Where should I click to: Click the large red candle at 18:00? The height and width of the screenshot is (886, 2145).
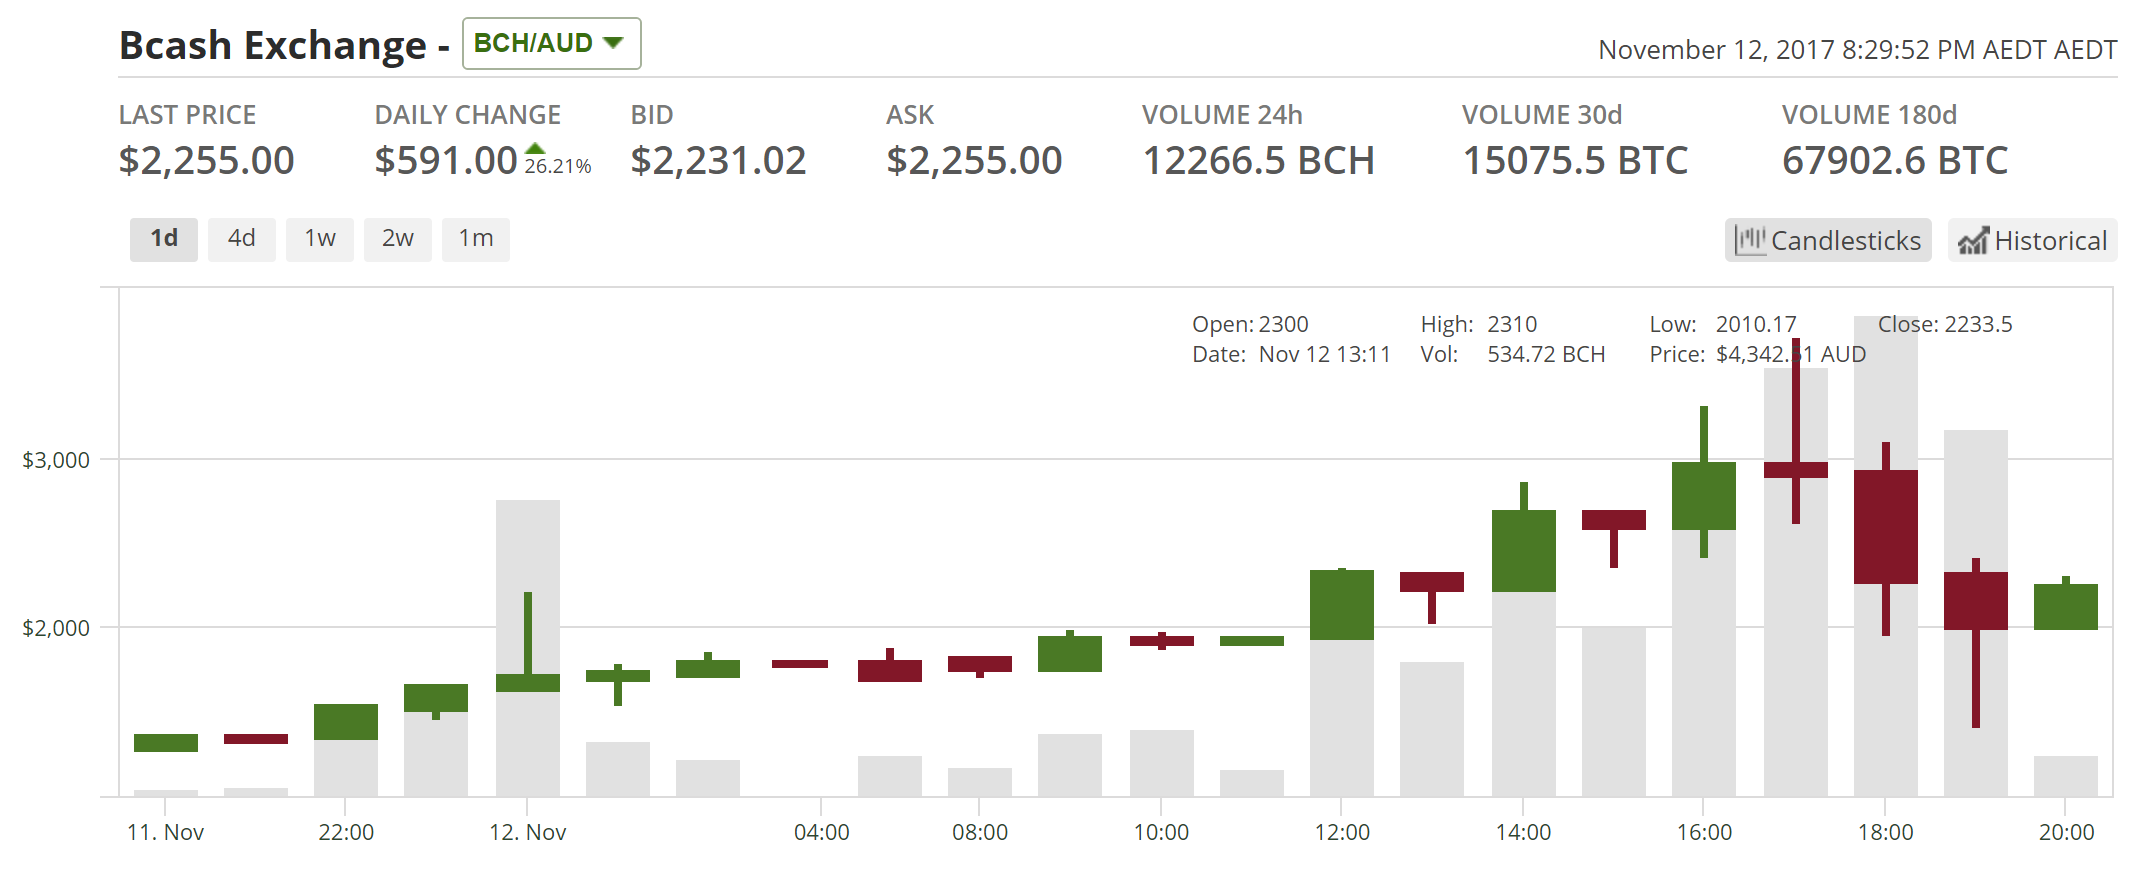pos(1885,527)
